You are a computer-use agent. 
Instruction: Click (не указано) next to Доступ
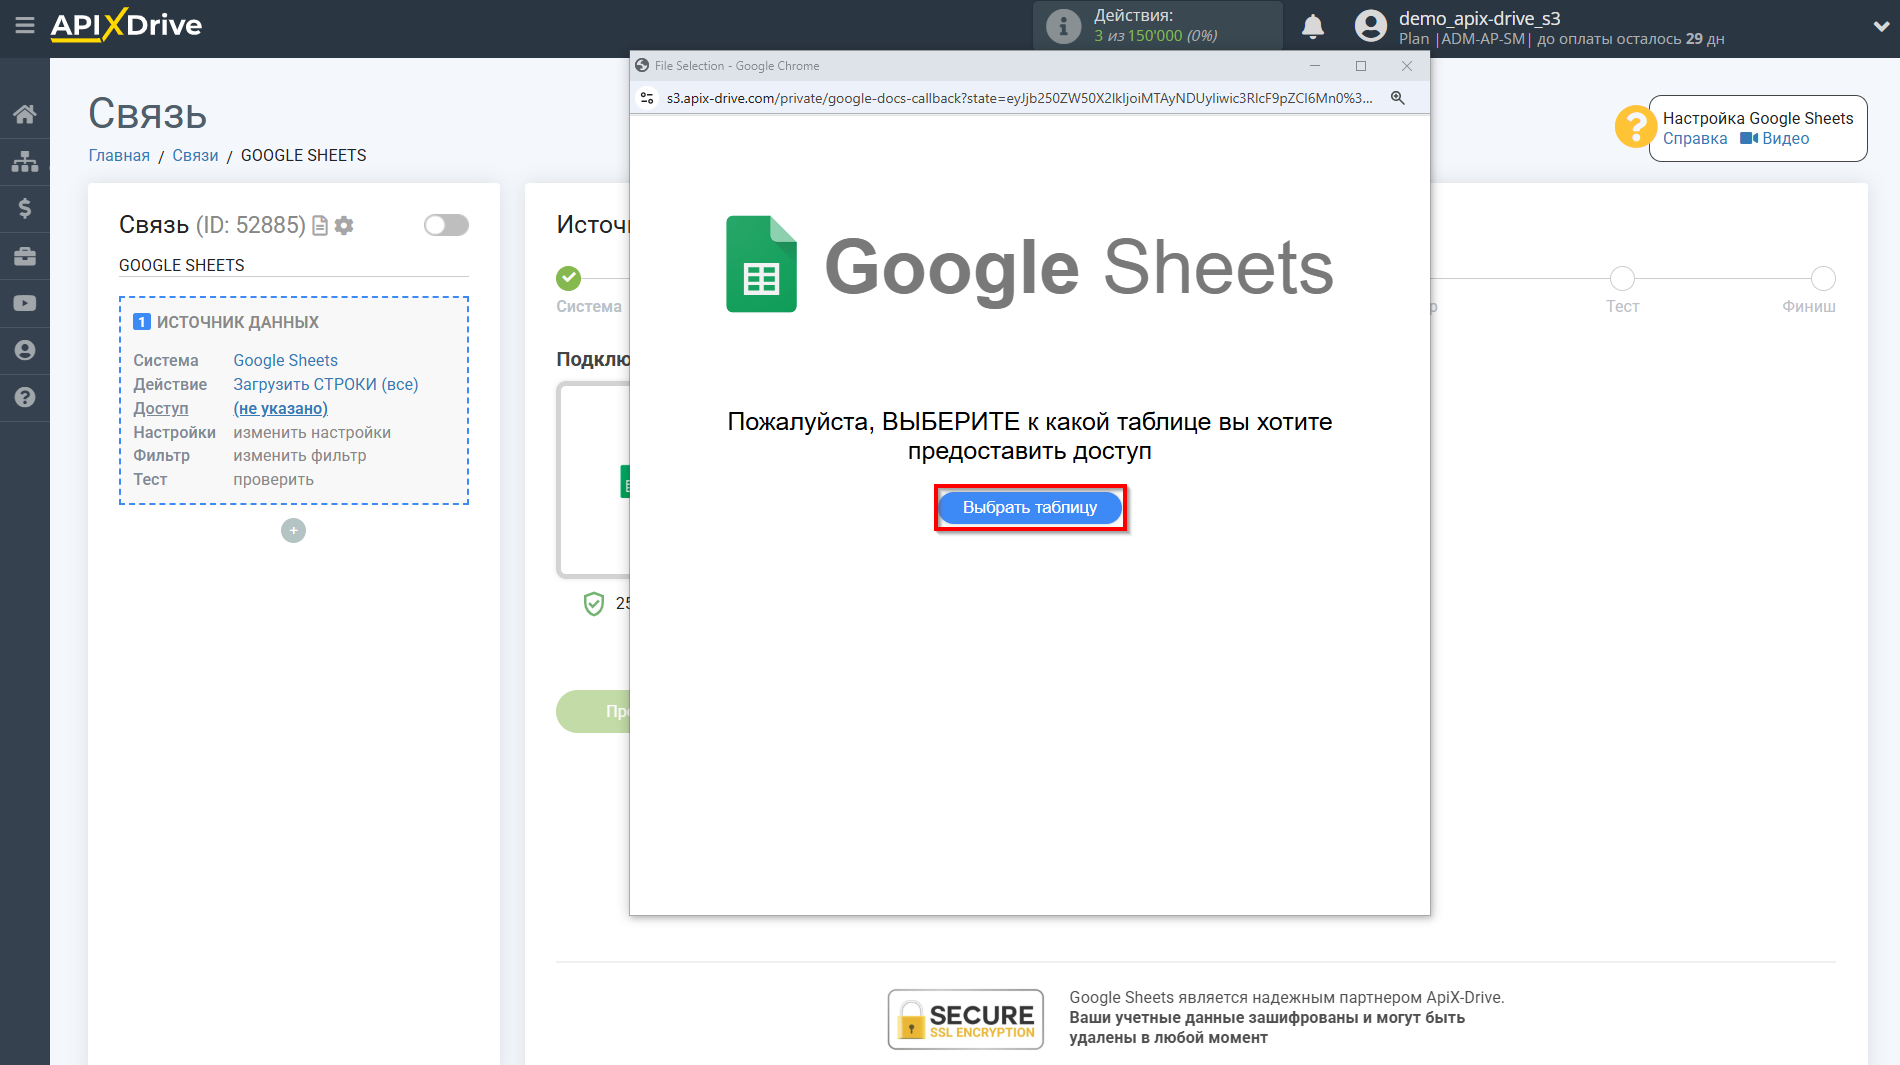point(280,408)
